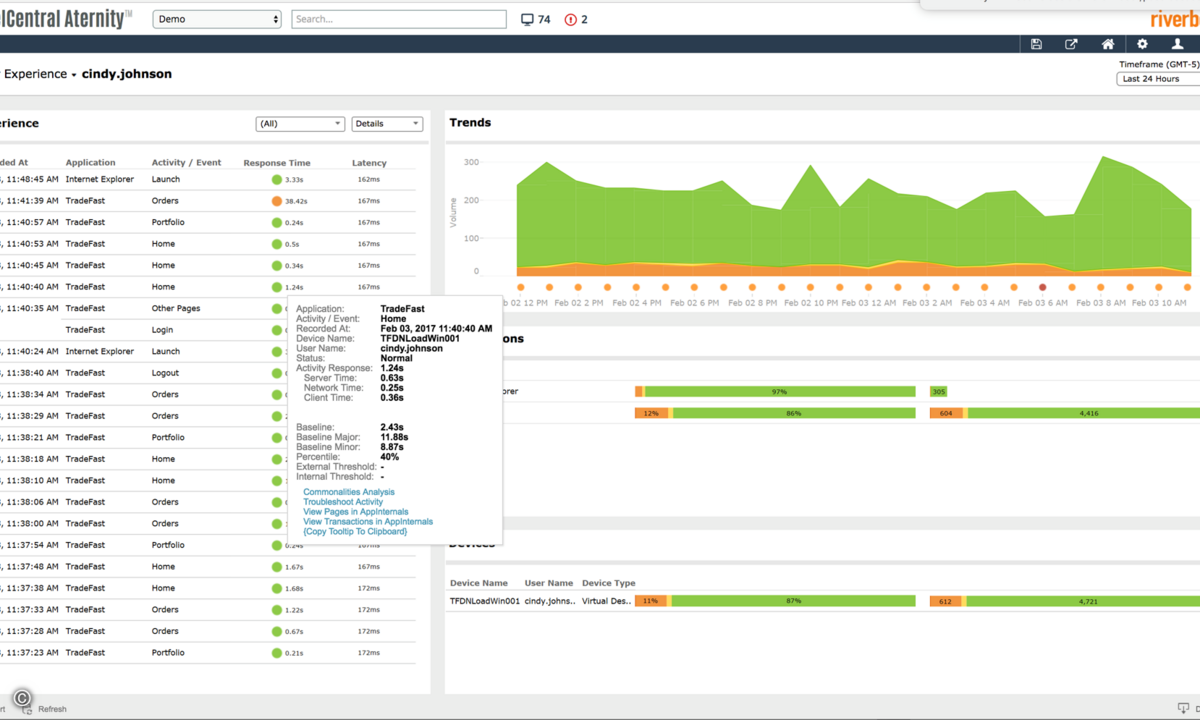The image size is (1200, 720).
Task: Expand the Experience caret menu
Action: 74,75
